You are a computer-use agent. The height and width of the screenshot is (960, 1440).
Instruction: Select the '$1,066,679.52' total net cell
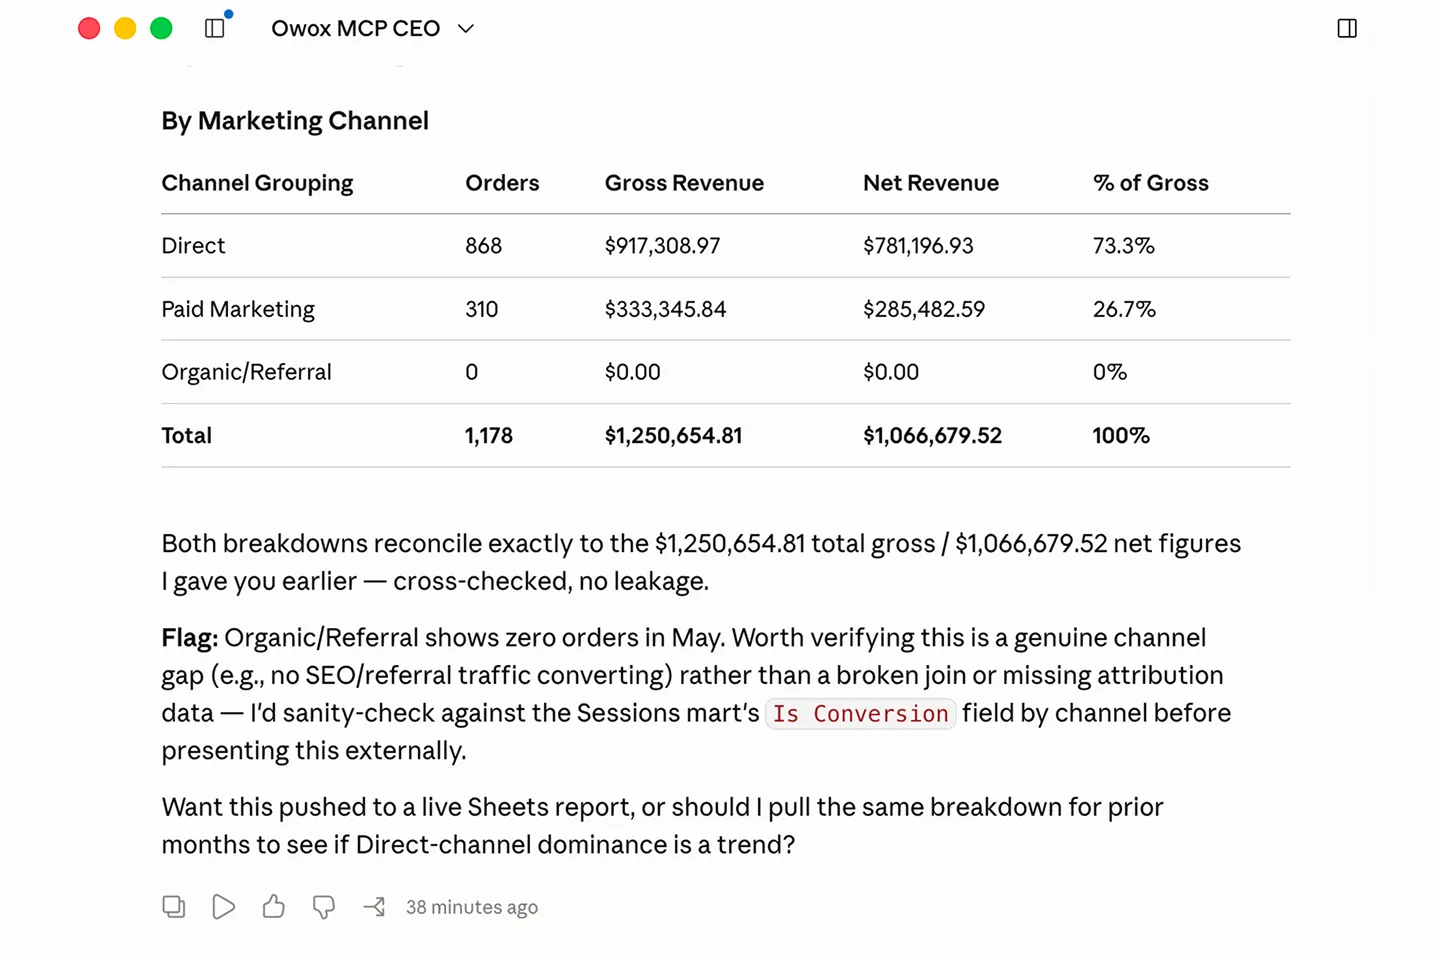coord(932,436)
